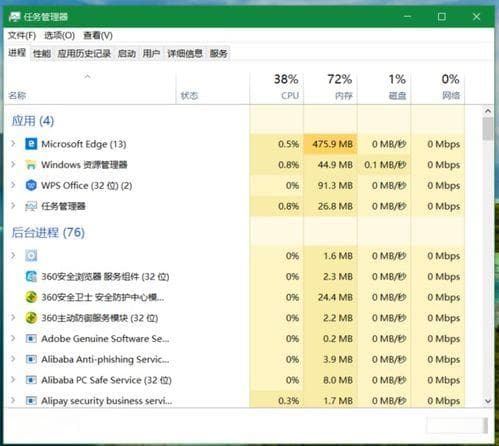Click the process list scroll down arrow

(488, 401)
